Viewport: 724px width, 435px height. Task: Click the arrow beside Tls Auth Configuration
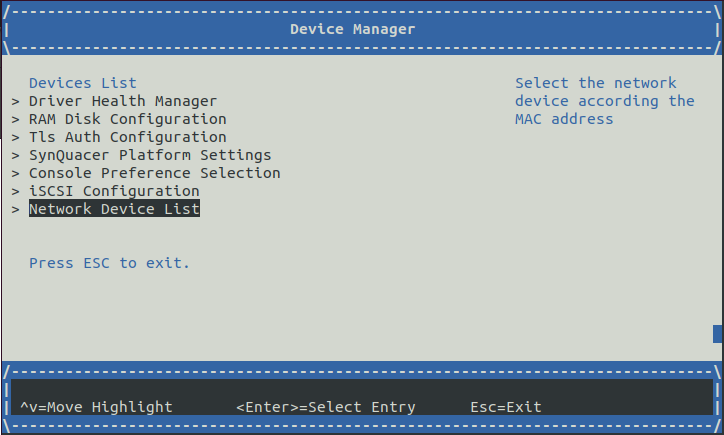pos(16,138)
